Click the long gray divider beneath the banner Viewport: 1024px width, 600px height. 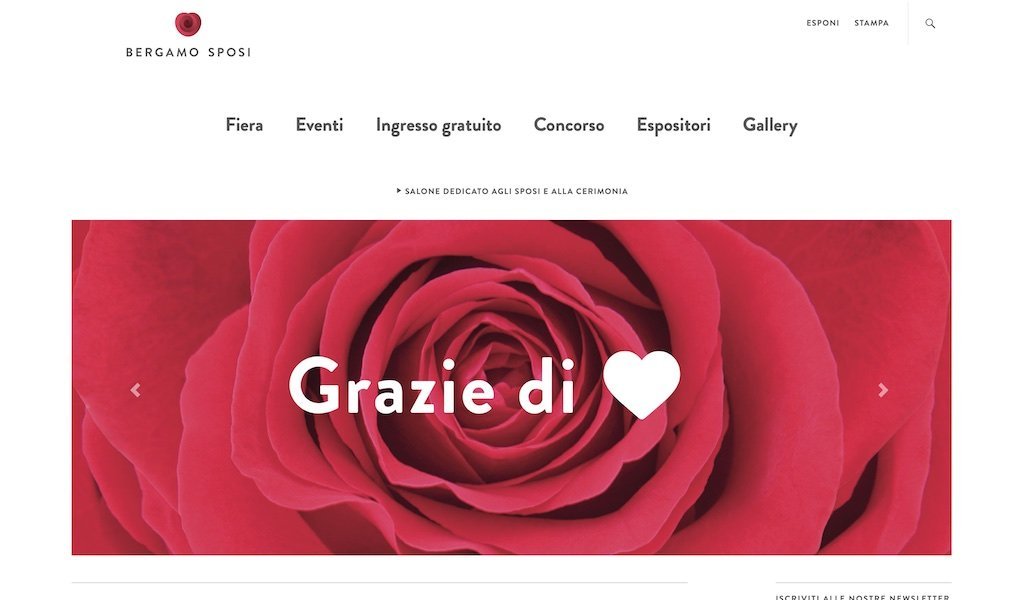point(379,582)
